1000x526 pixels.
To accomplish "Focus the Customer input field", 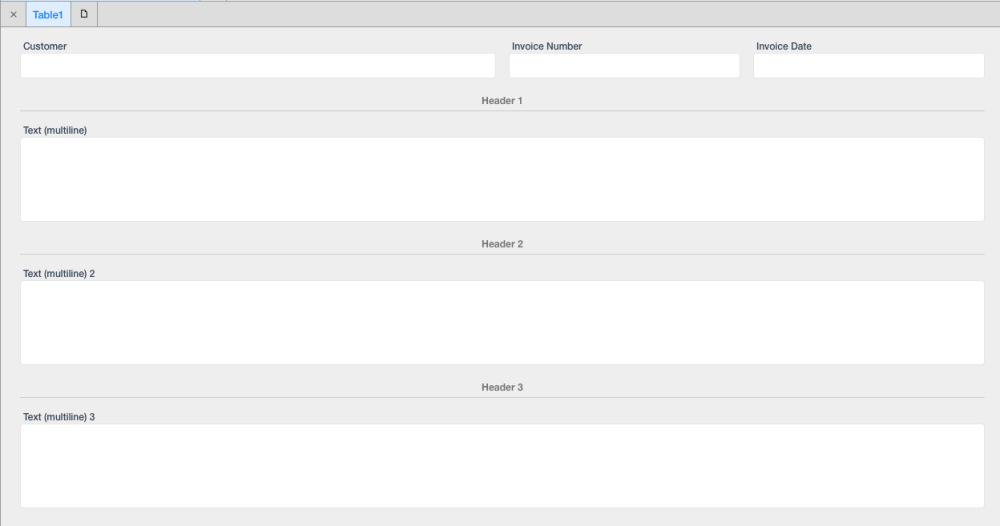I will 258,66.
